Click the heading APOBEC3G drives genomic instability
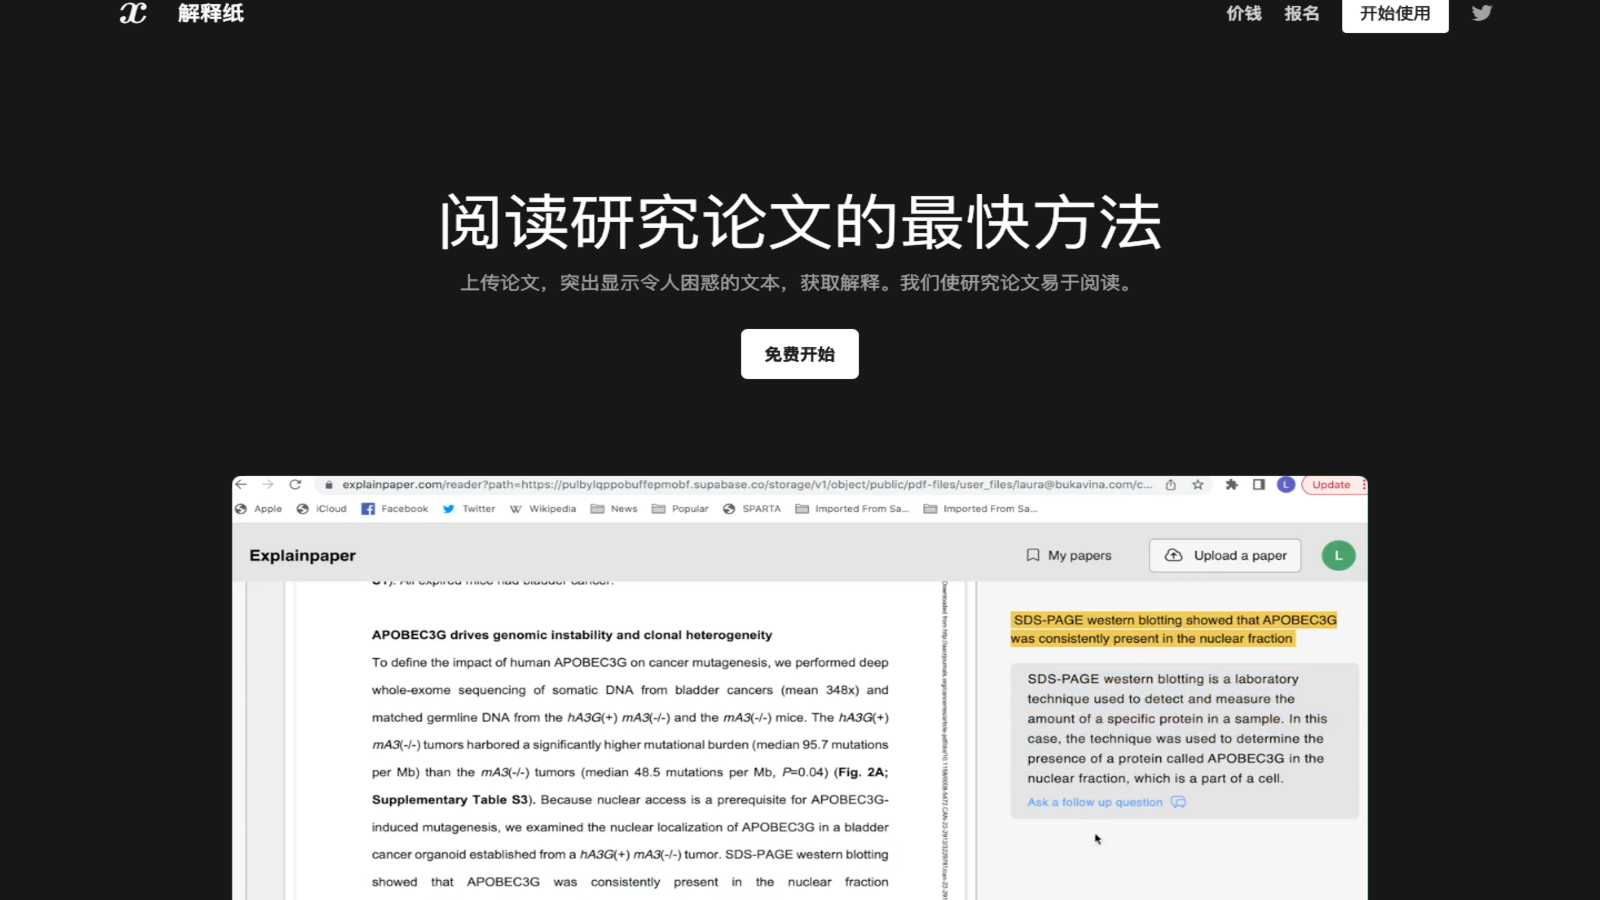Viewport: 1600px width, 900px height. pos(572,635)
